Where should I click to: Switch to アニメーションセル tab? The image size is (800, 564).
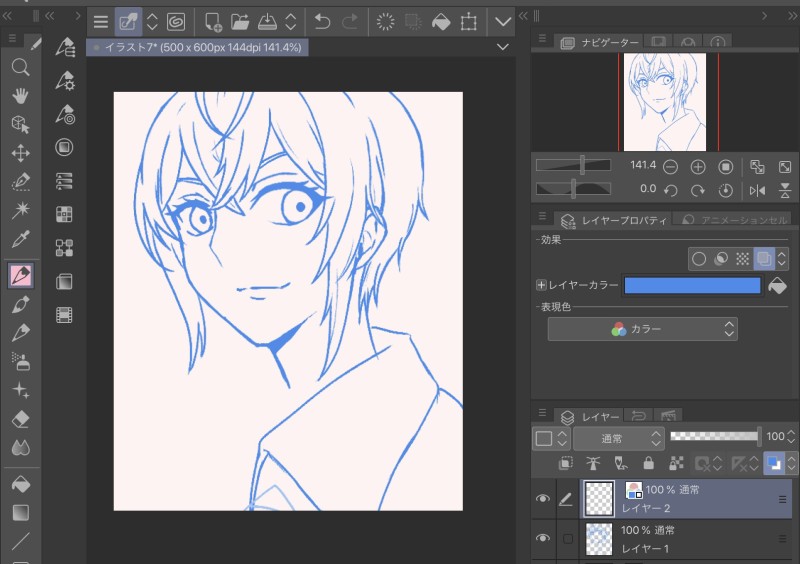[735, 220]
